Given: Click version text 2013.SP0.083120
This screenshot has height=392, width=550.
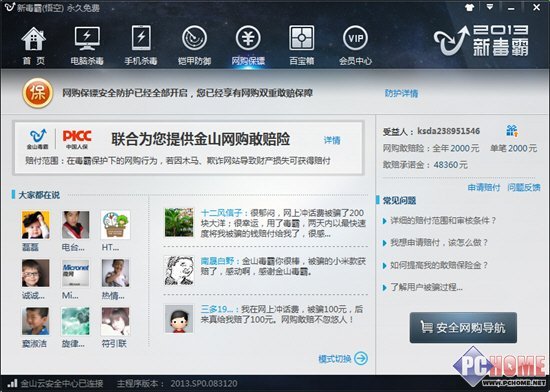Looking at the screenshot, I should [204, 383].
